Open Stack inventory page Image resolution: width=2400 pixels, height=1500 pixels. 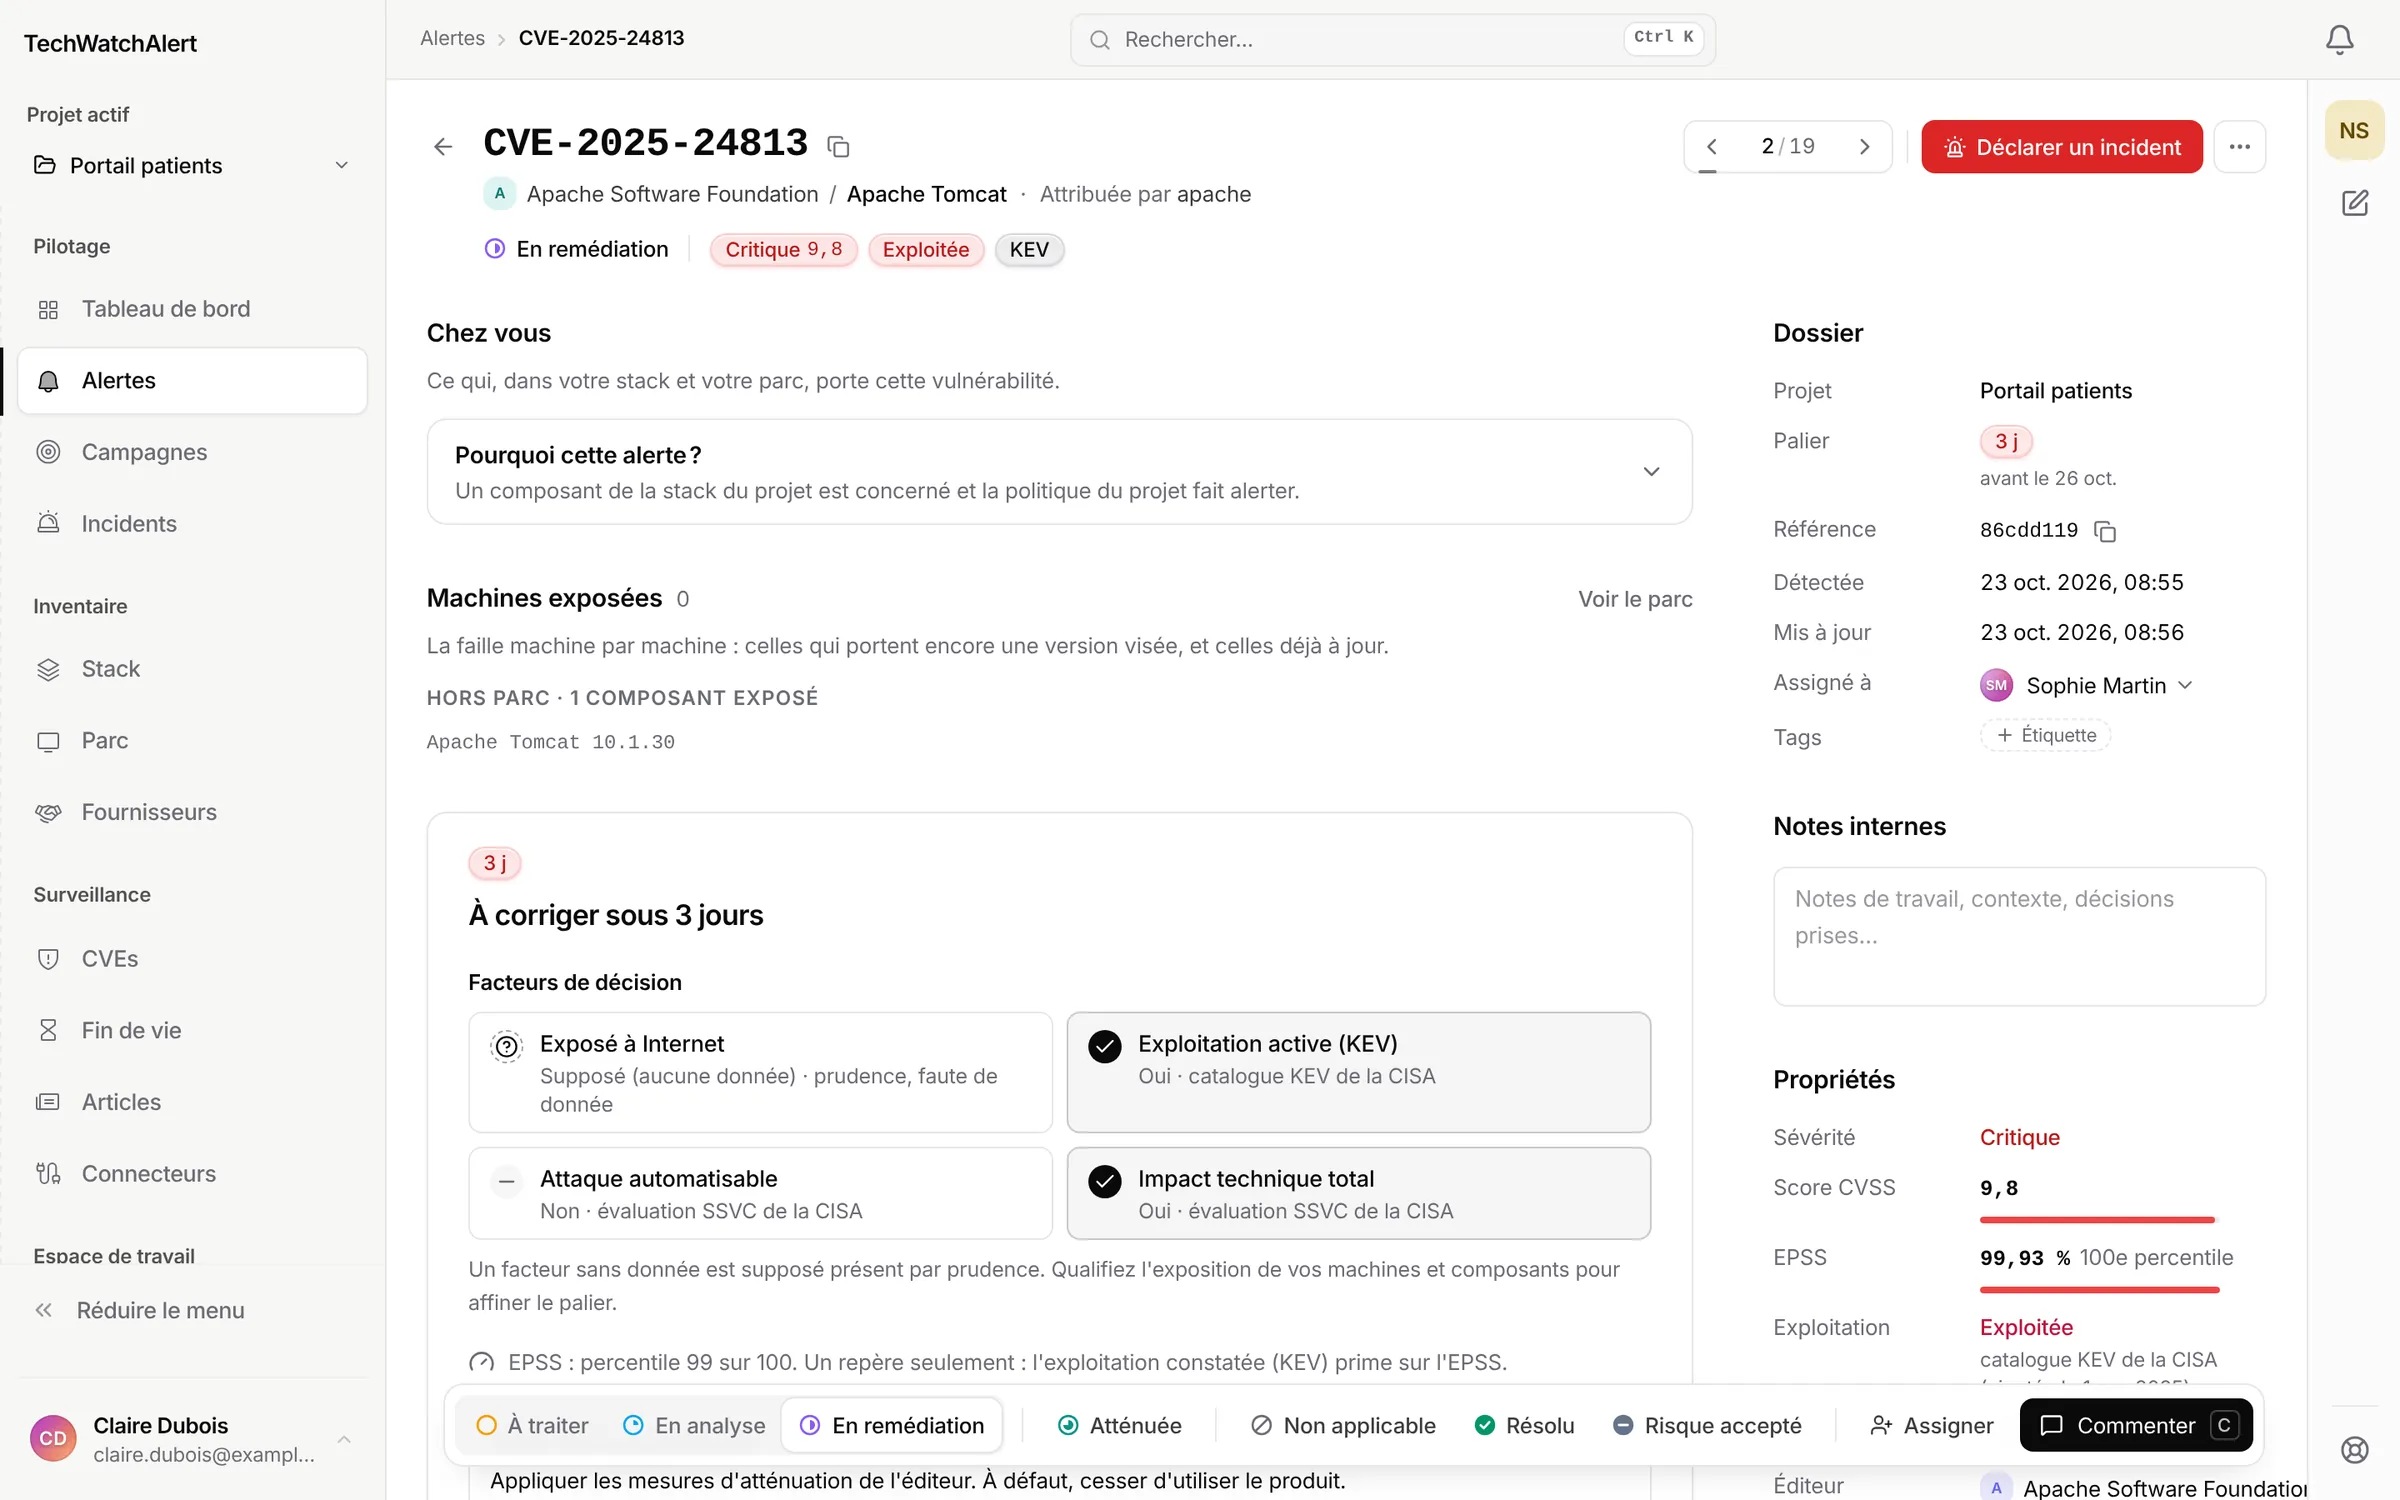pyautogui.click(x=192, y=669)
